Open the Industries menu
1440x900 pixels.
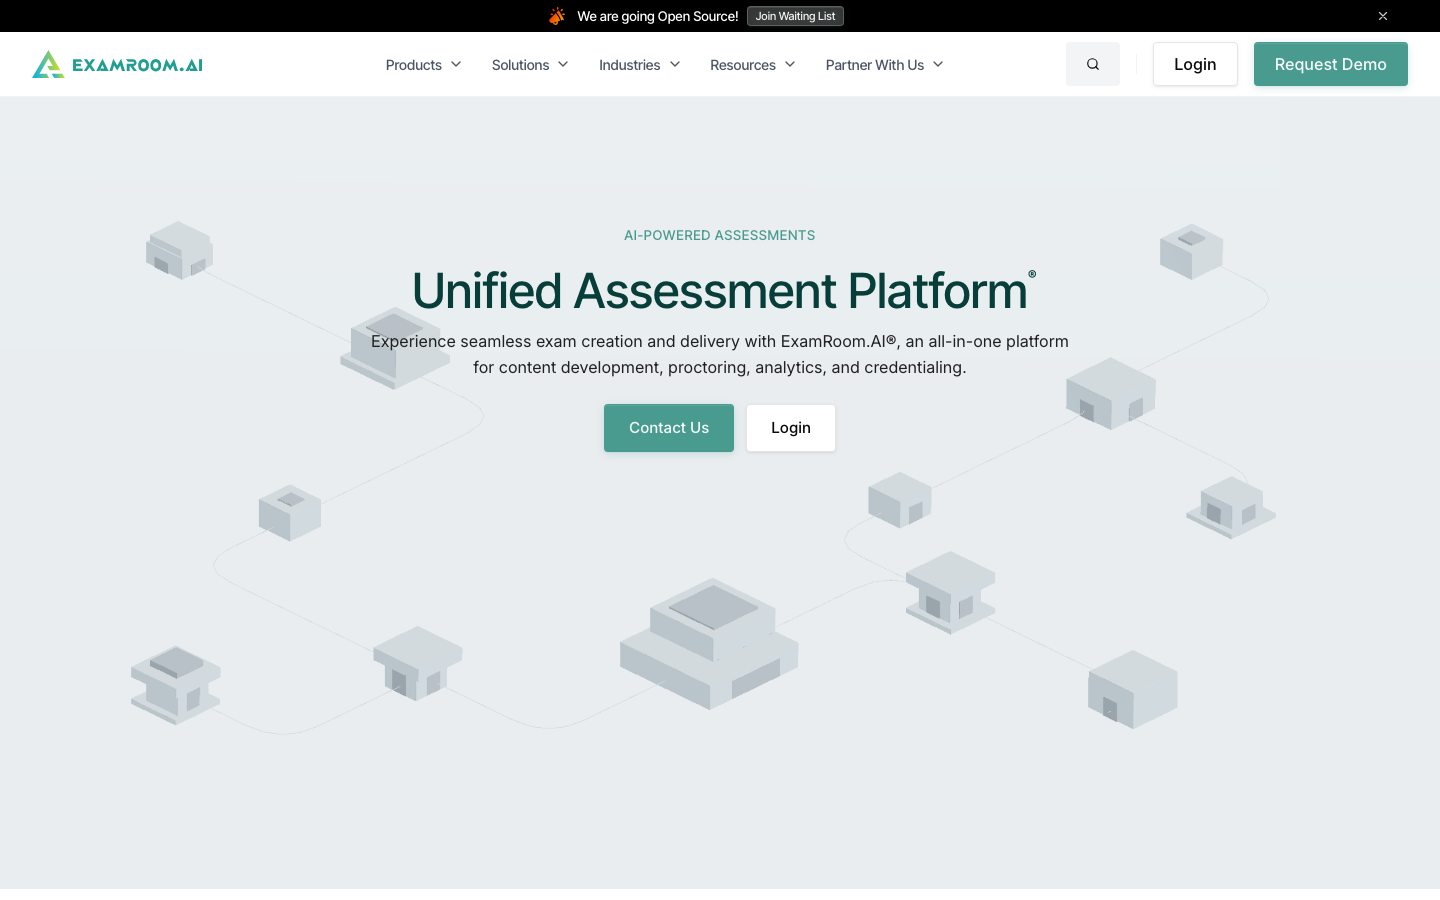click(640, 64)
